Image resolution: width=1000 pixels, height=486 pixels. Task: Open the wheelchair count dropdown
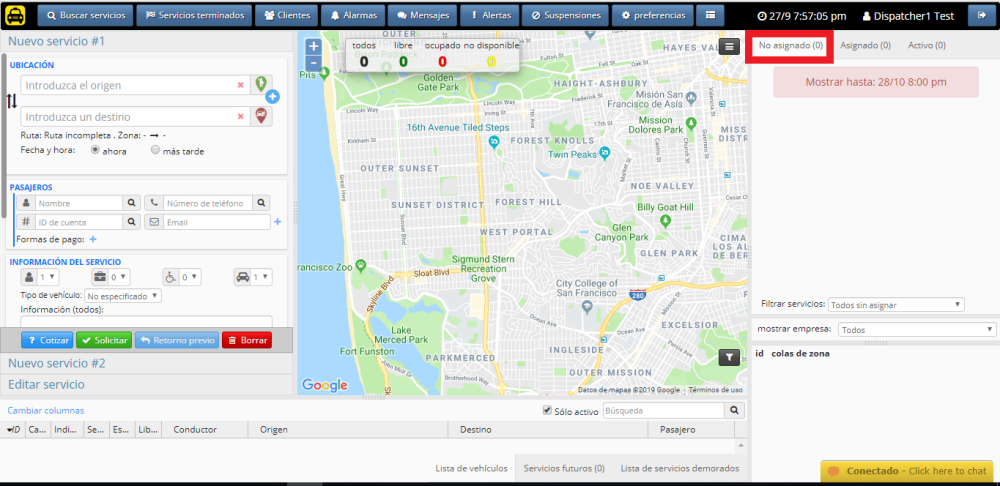pyautogui.click(x=190, y=277)
